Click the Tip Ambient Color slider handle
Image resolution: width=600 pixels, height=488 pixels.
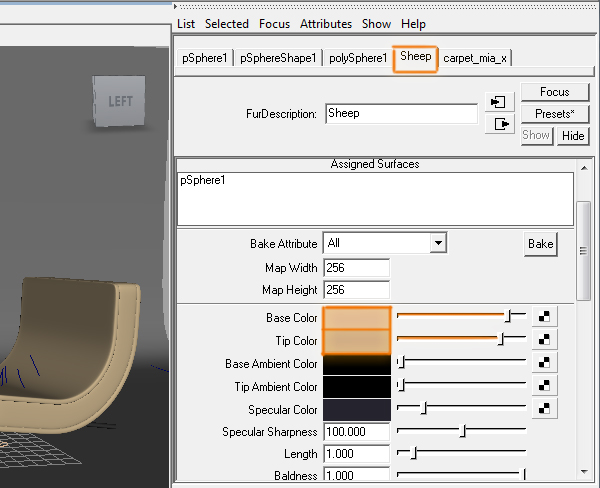(401, 385)
